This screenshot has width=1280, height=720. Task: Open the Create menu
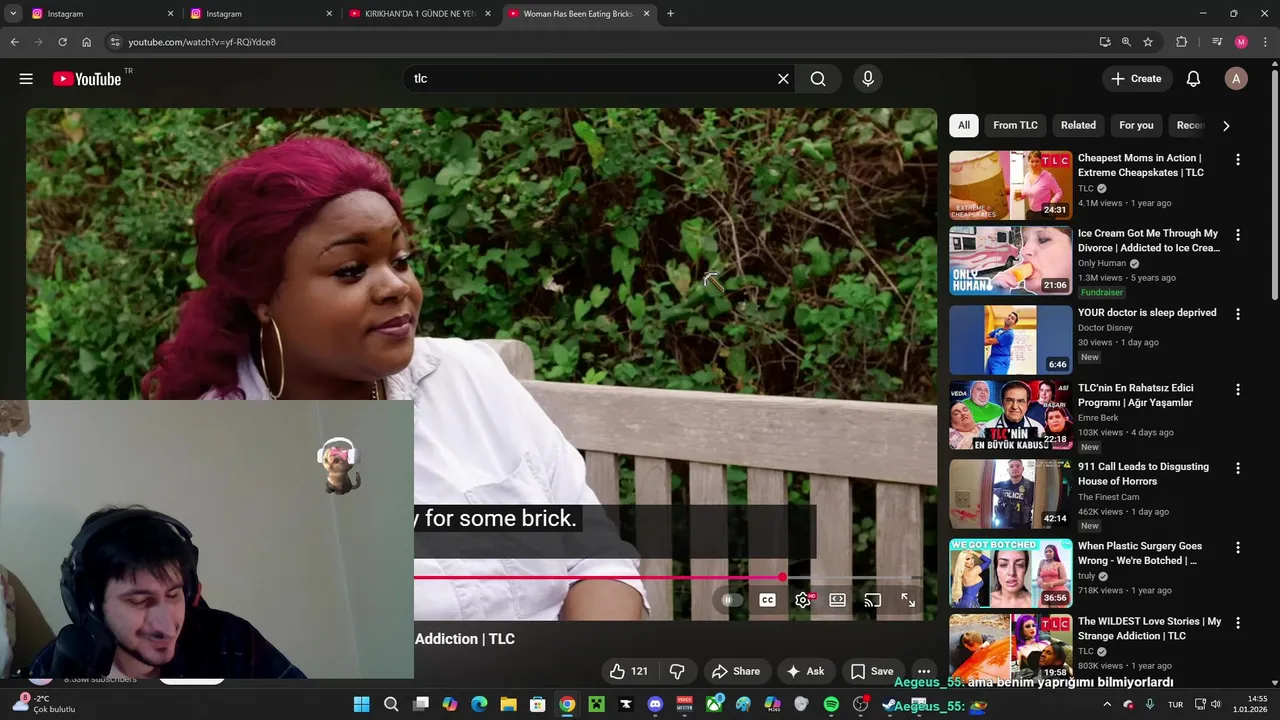(x=1136, y=79)
